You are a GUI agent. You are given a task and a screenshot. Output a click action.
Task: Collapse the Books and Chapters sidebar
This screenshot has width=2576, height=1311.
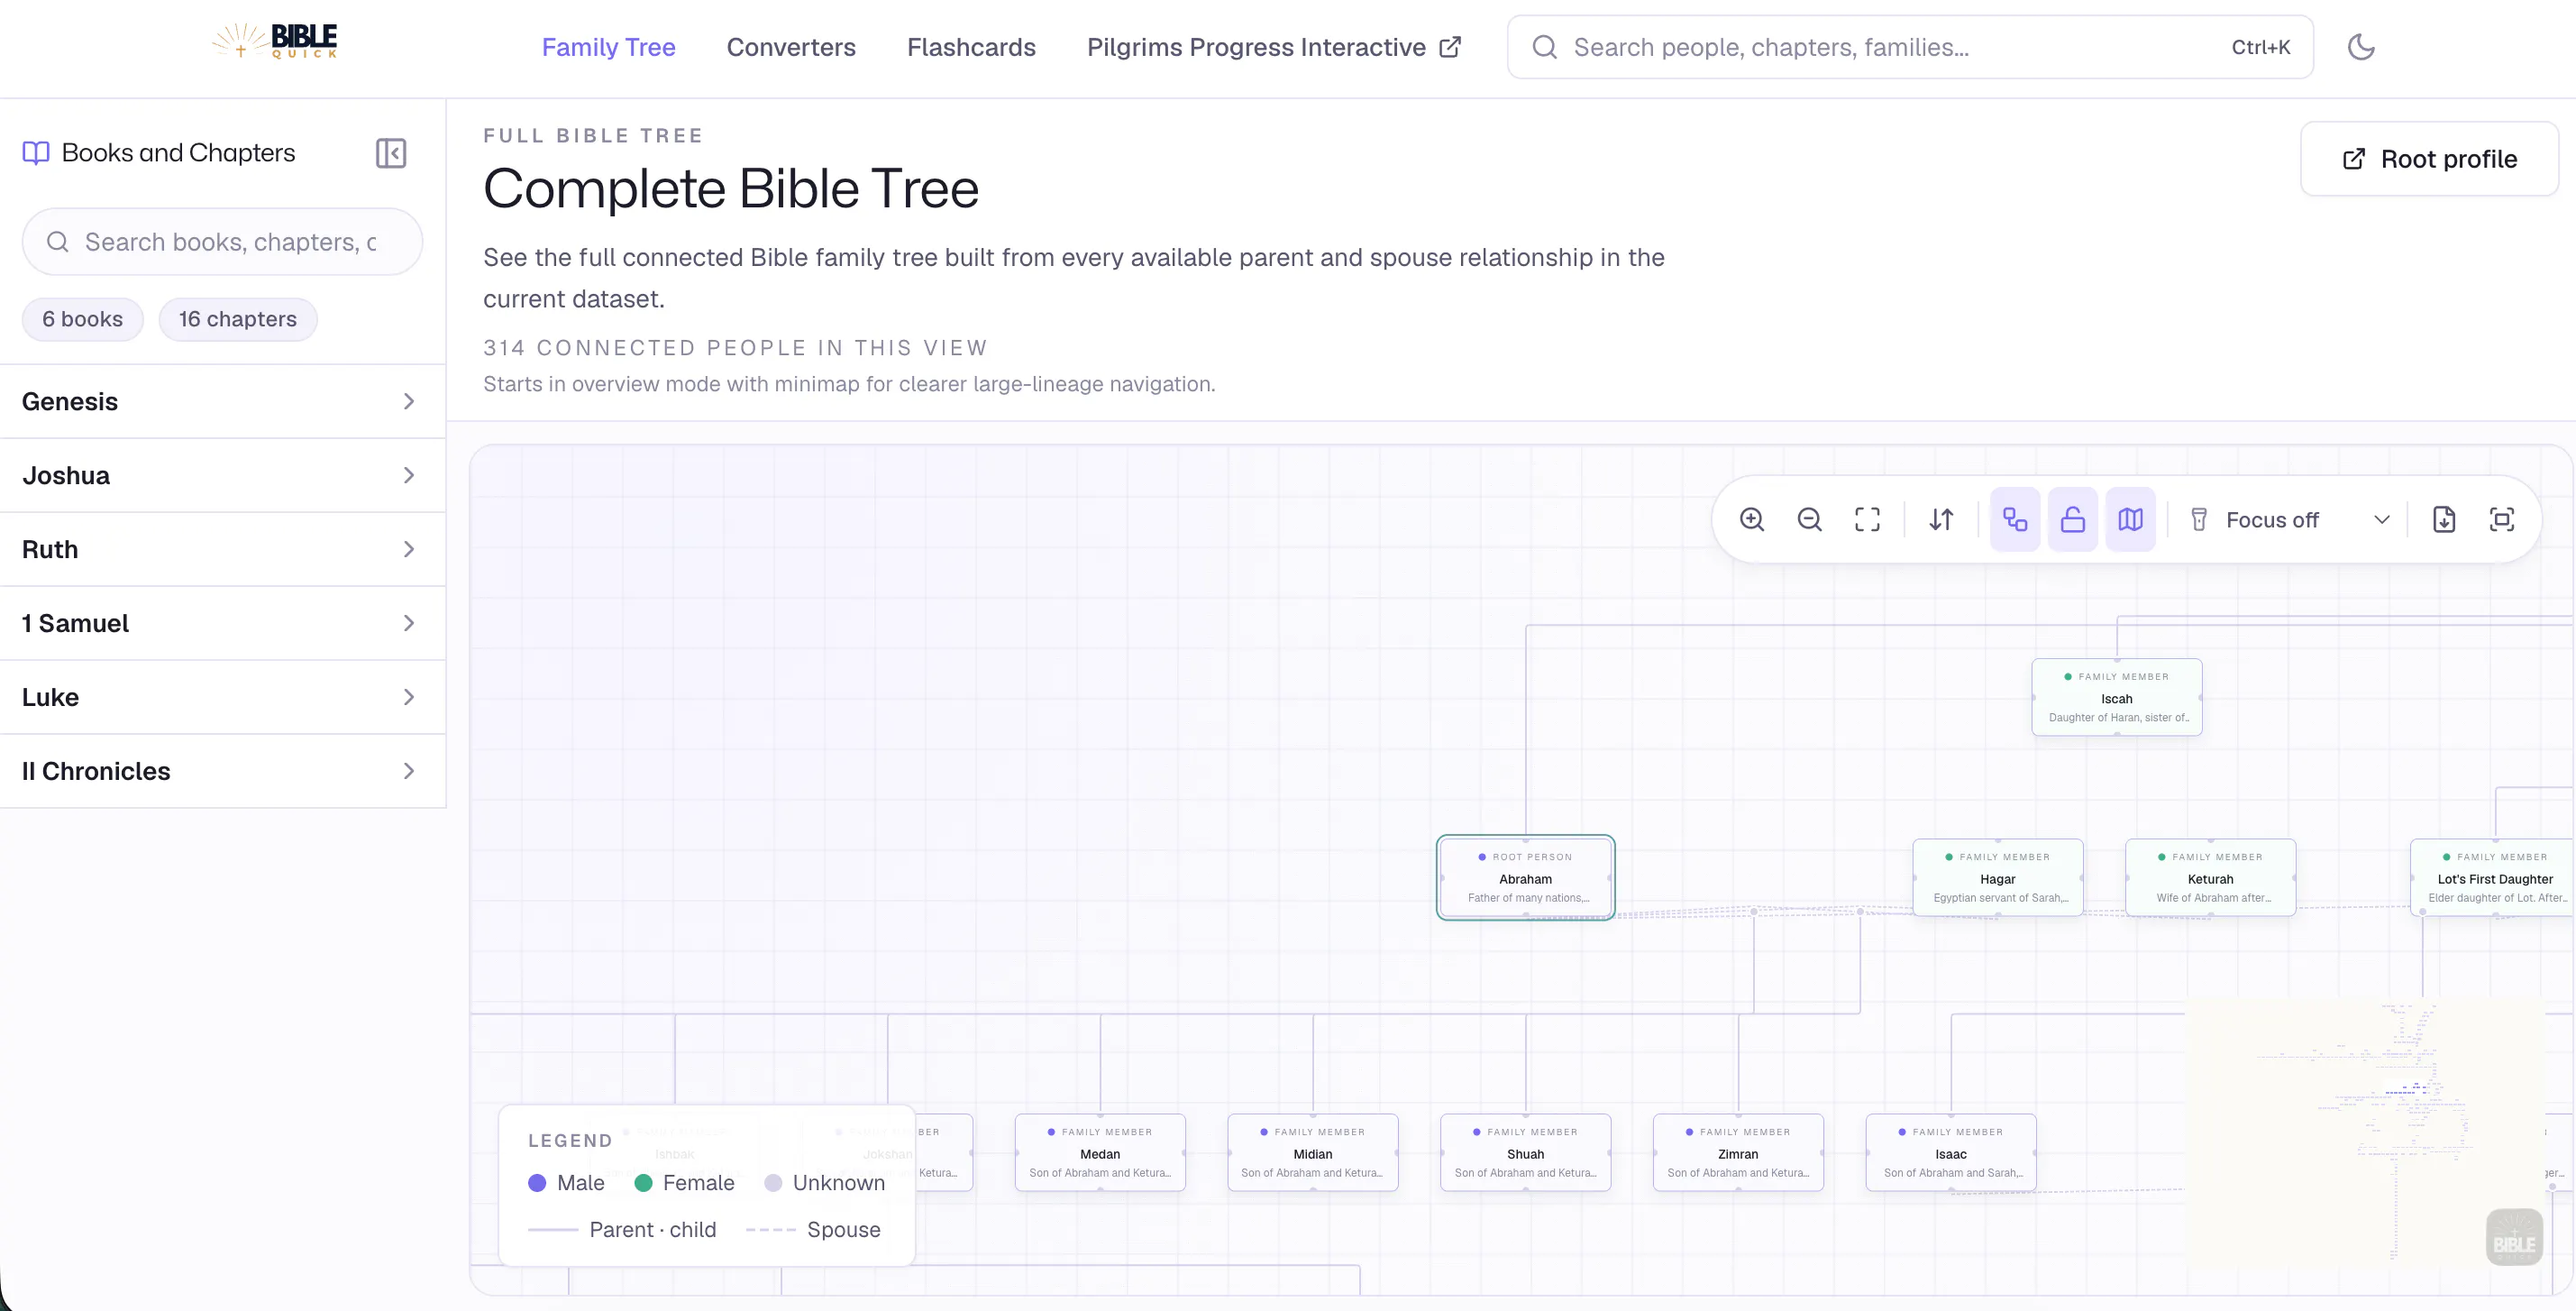point(391,153)
